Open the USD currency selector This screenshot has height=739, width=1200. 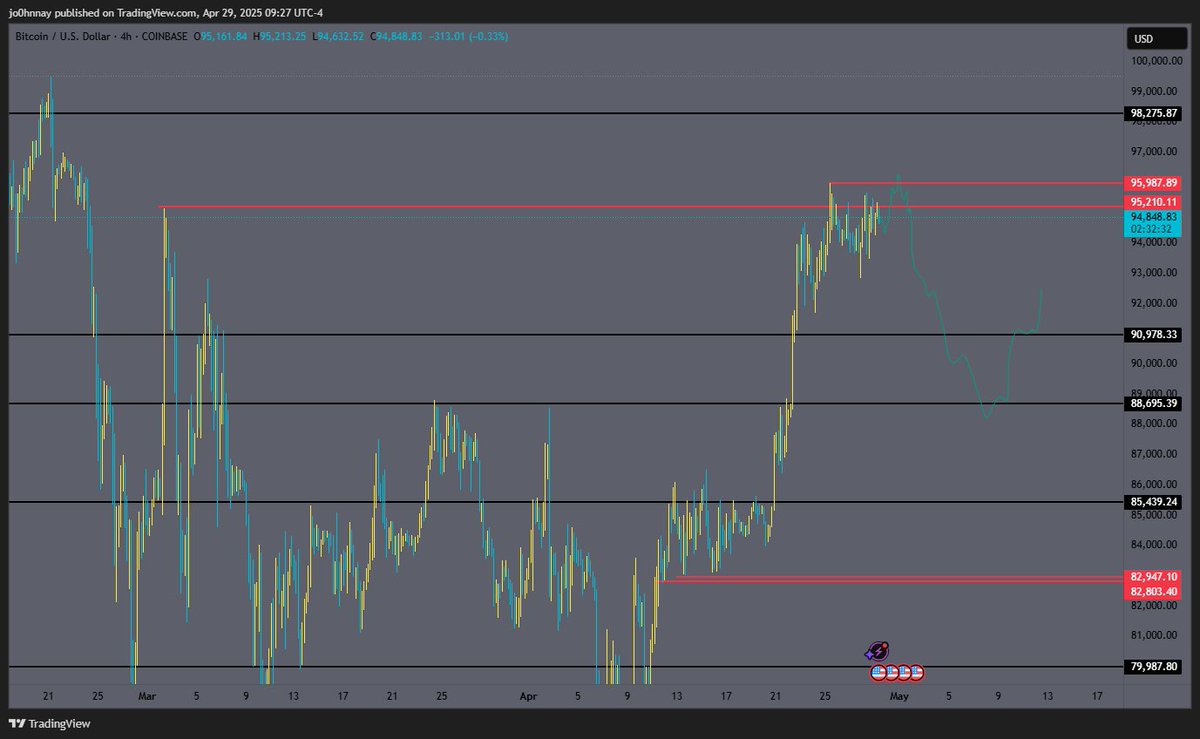click(x=1156, y=39)
